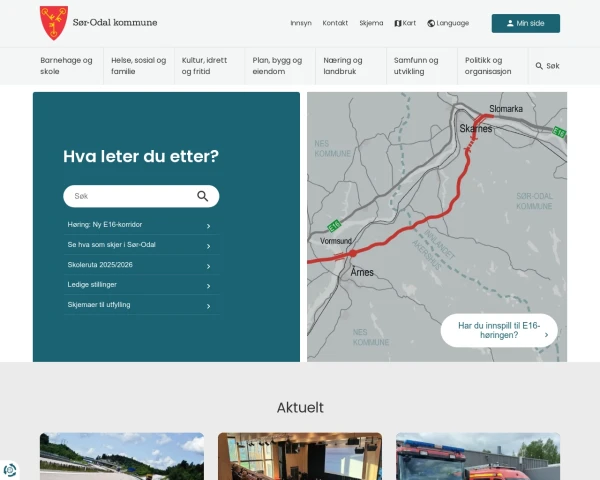
Task: Expand the Barnehage og skole menu
Action: click(x=66, y=66)
